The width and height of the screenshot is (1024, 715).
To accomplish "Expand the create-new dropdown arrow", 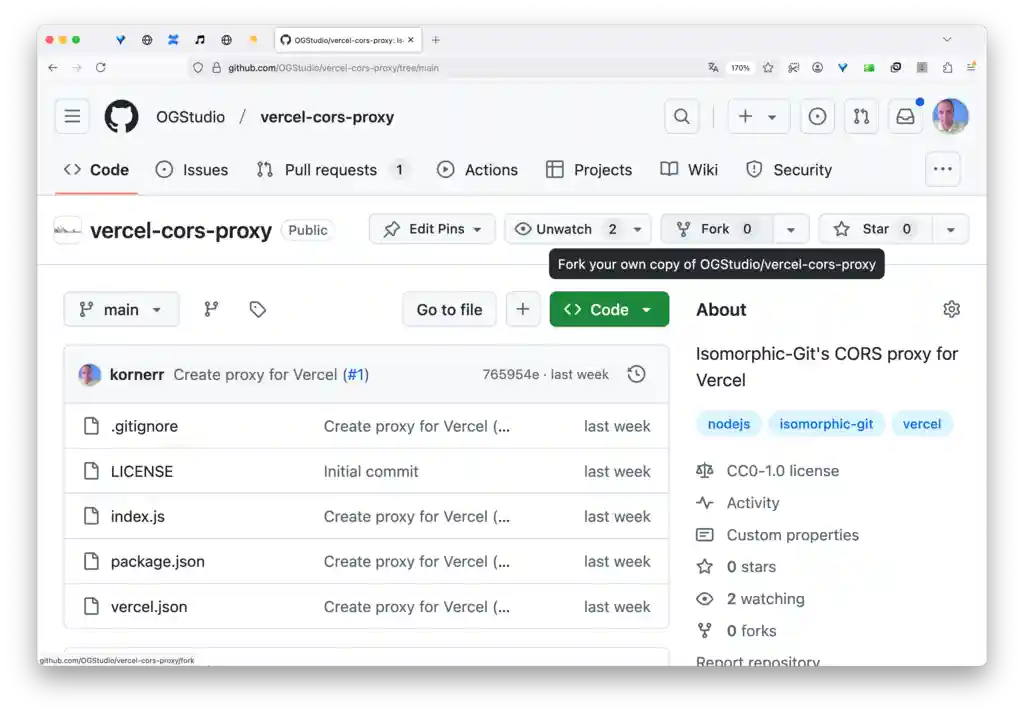I will [x=772, y=118].
